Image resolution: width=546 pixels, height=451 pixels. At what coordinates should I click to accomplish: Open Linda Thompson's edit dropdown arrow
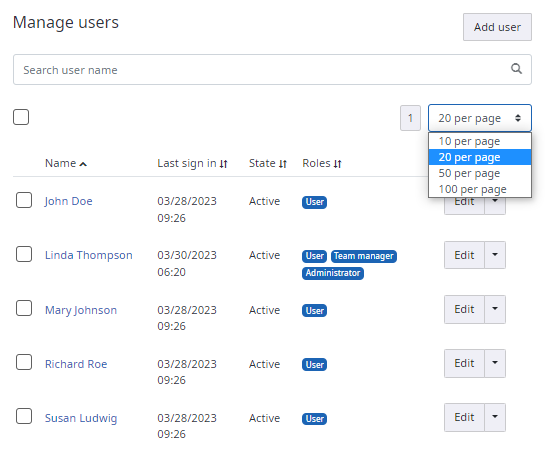pyautogui.click(x=495, y=255)
